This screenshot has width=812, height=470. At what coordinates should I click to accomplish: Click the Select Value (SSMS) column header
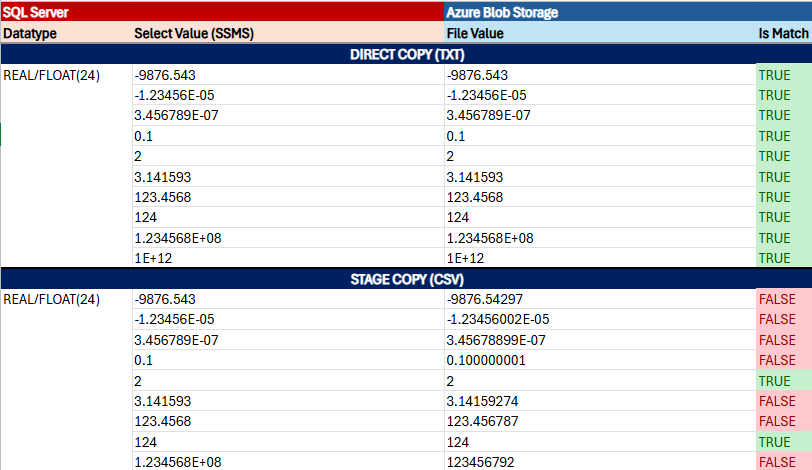288,33
